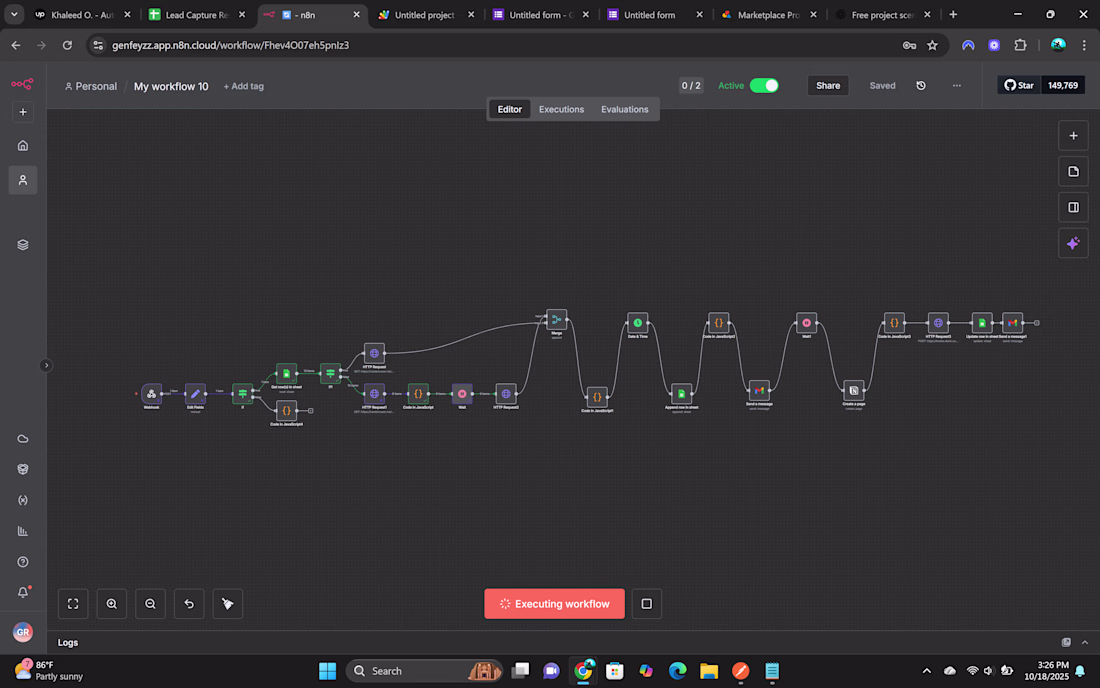This screenshot has height=688, width=1100.
Task: Switch to the Executions tab
Action: [561, 109]
